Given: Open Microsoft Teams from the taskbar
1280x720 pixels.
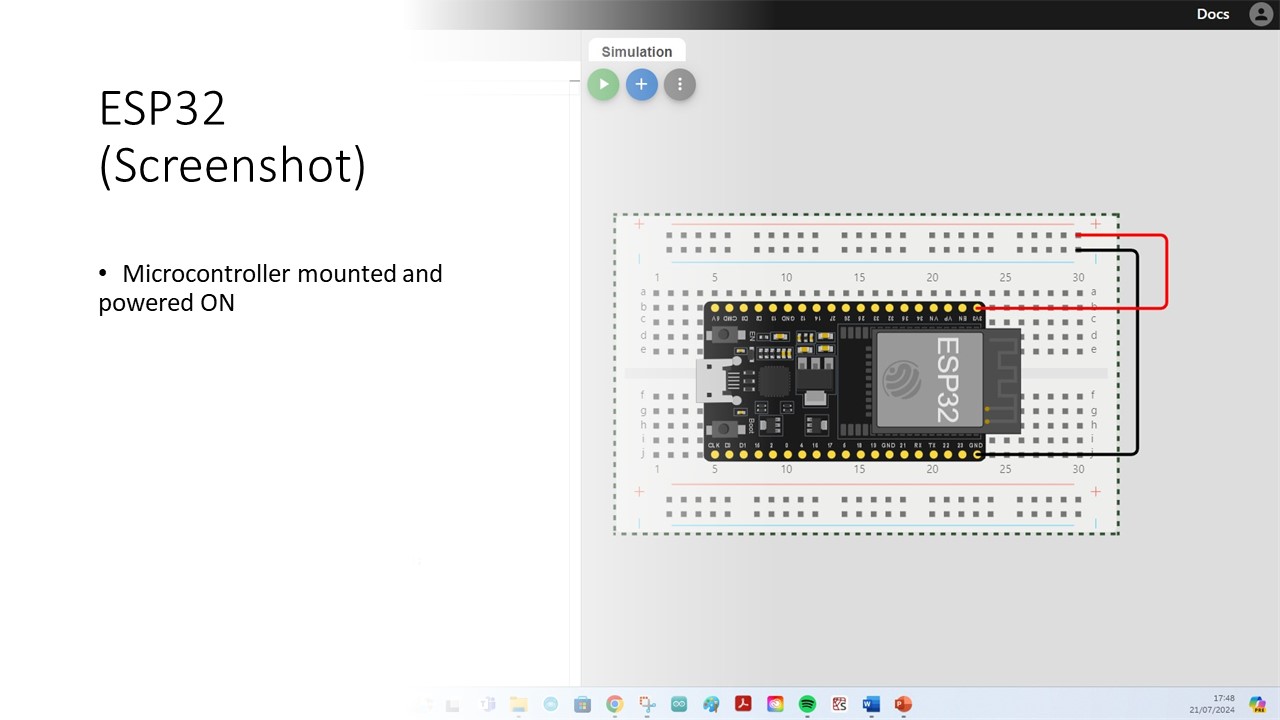Looking at the screenshot, I should [488, 704].
